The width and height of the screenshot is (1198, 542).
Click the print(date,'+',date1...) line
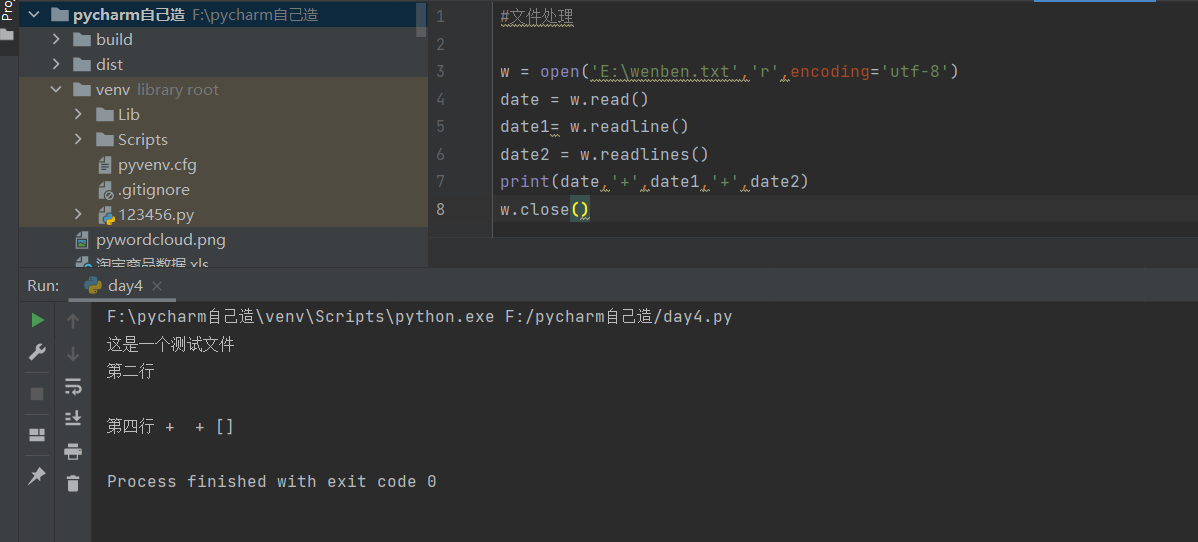click(654, 182)
